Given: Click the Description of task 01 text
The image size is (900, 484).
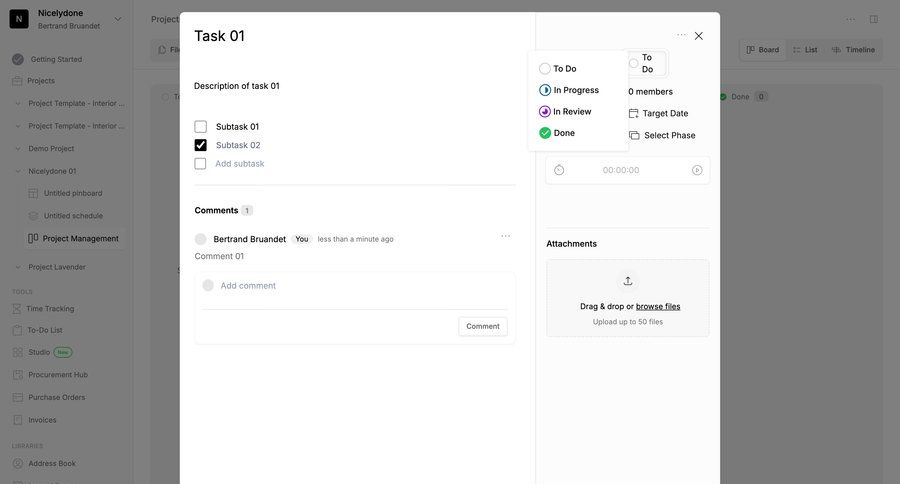Looking at the screenshot, I should click(236, 86).
